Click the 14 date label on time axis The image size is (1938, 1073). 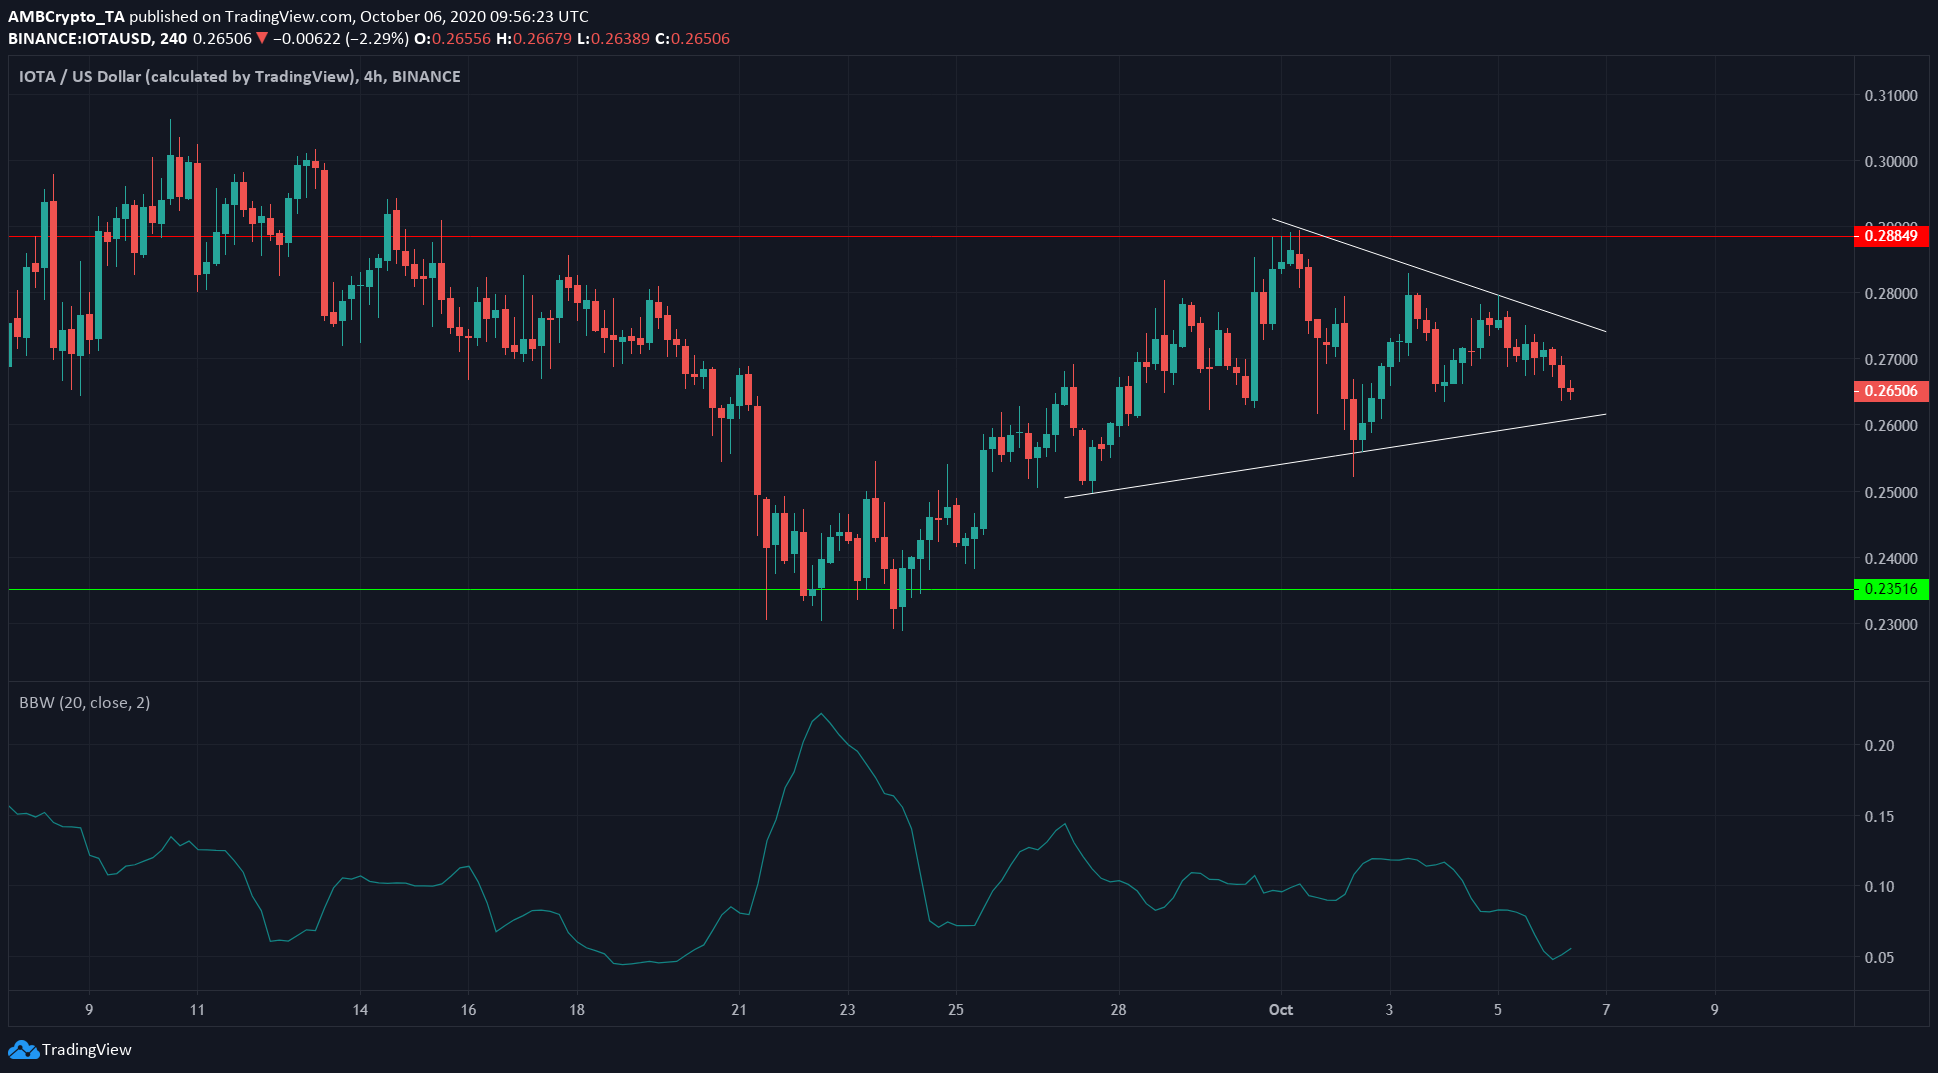360,1010
